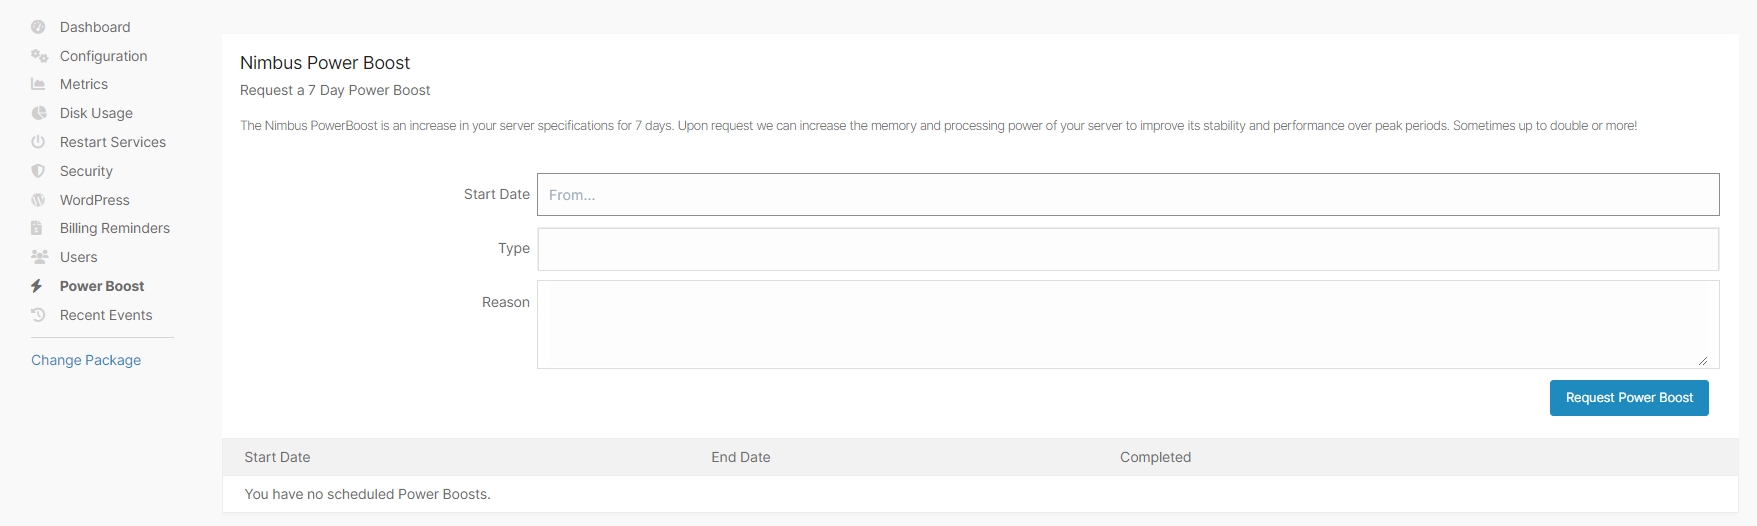The width and height of the screenshot is (1757, 526).
Task: Click the Start Date form label
Action: pos(497,194)
